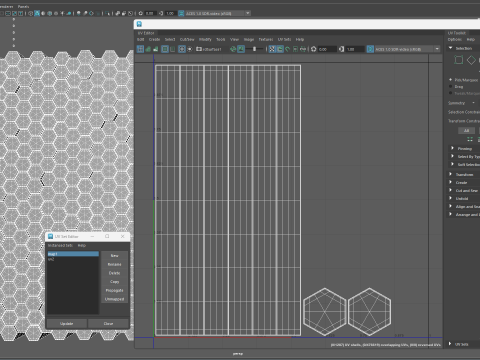Click viewport gamma icon
Viewport: 480px width, 360px height.
(161, 13)
